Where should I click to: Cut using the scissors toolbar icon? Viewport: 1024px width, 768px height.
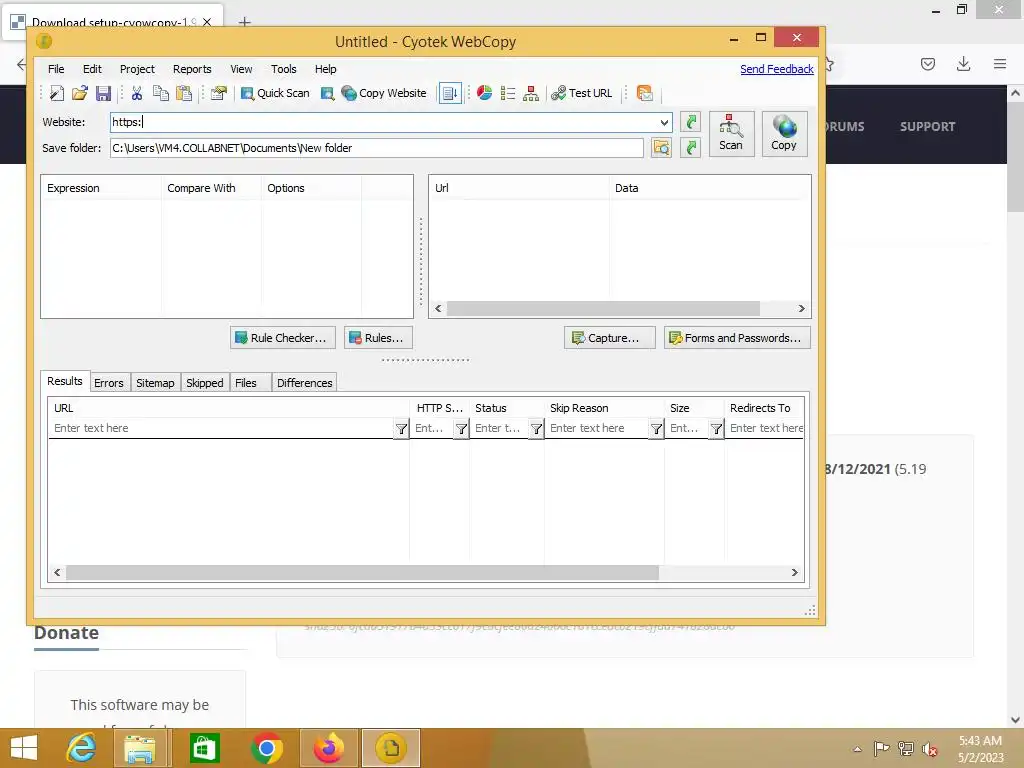pyautogui.click(x=136, y=93)
